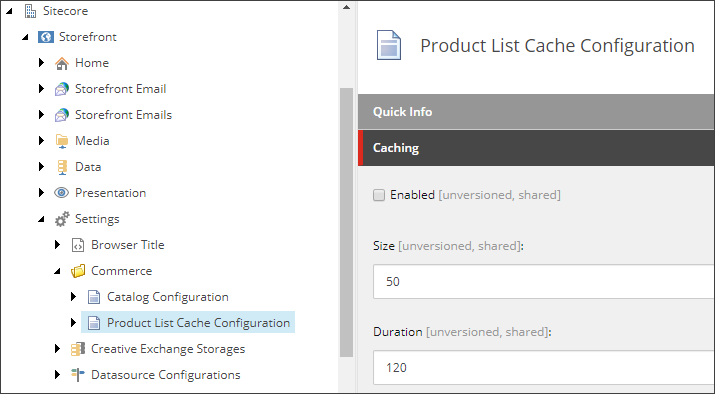This screenshot has height=394, width=715.
Task: Toggle the Quick Info section header
Action: [536, 112]
